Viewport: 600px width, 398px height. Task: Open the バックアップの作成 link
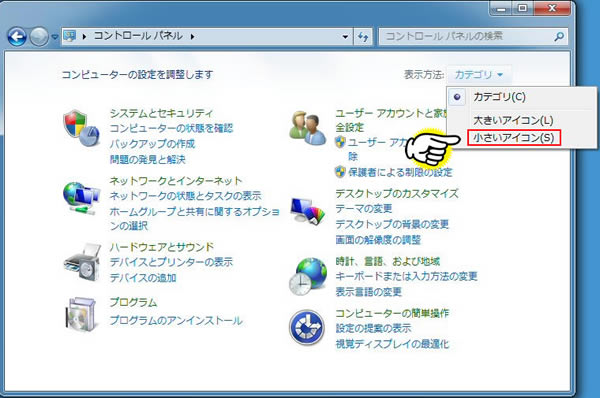(x=152, y=144)
